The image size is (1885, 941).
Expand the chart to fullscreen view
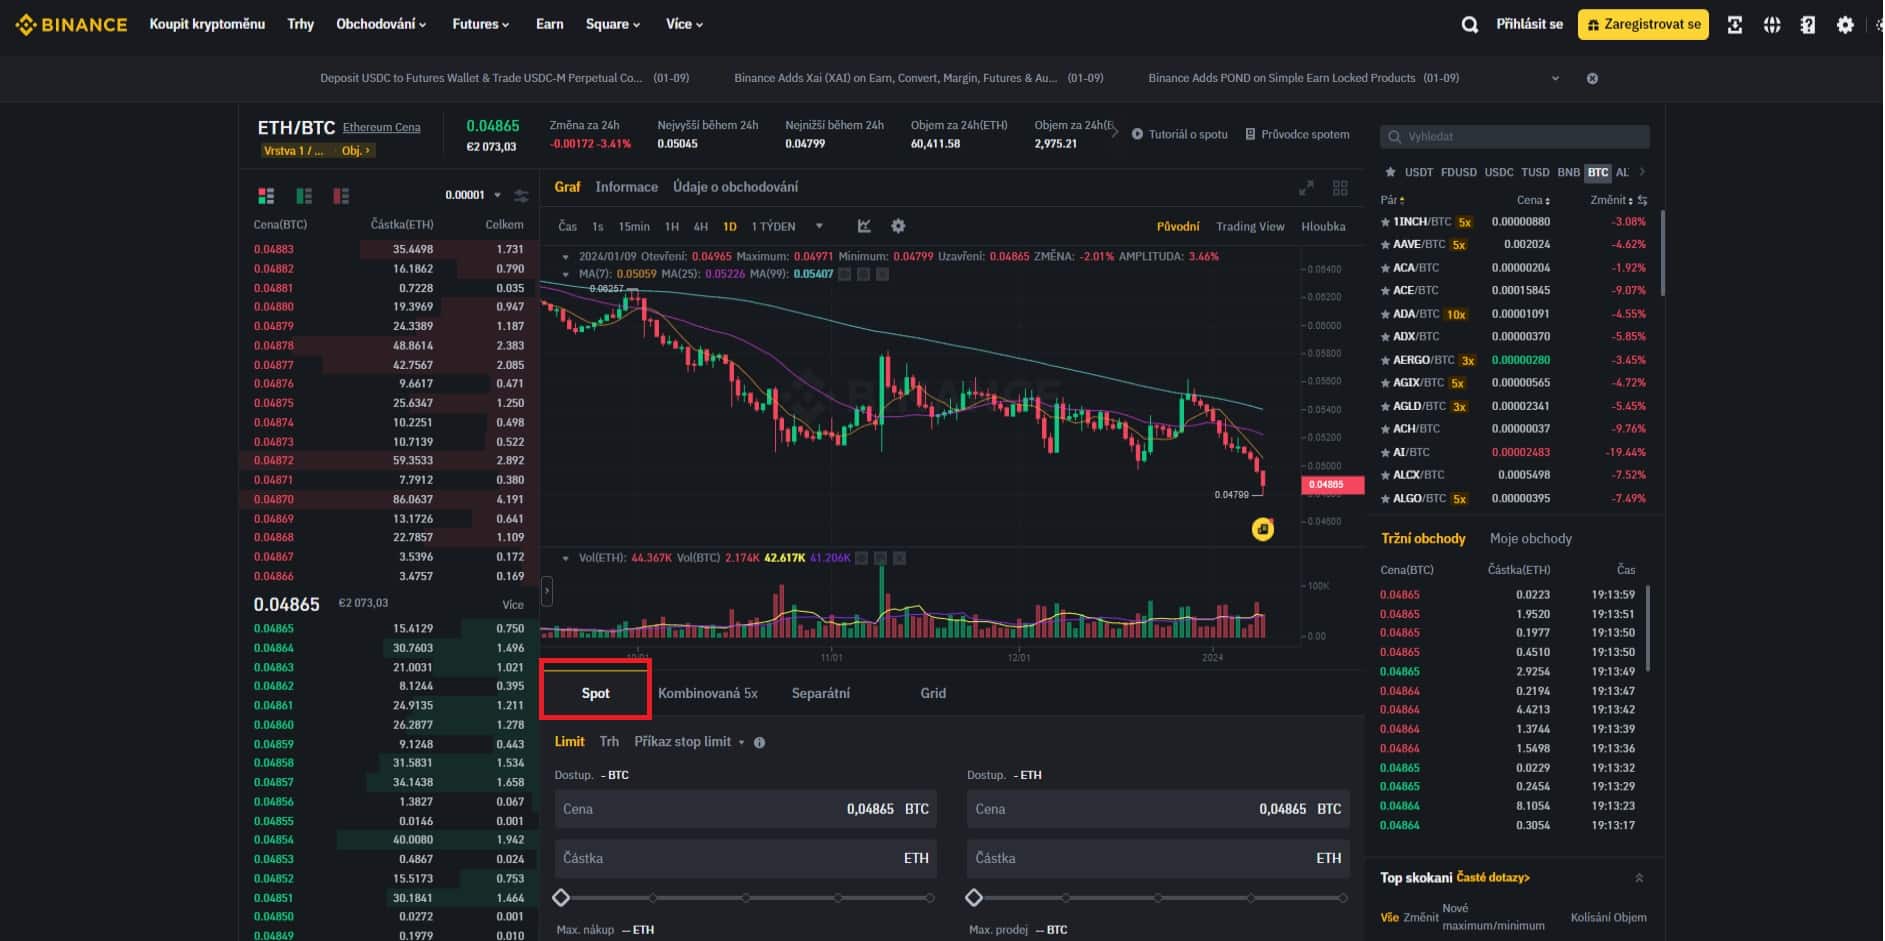click(1306, 187)
